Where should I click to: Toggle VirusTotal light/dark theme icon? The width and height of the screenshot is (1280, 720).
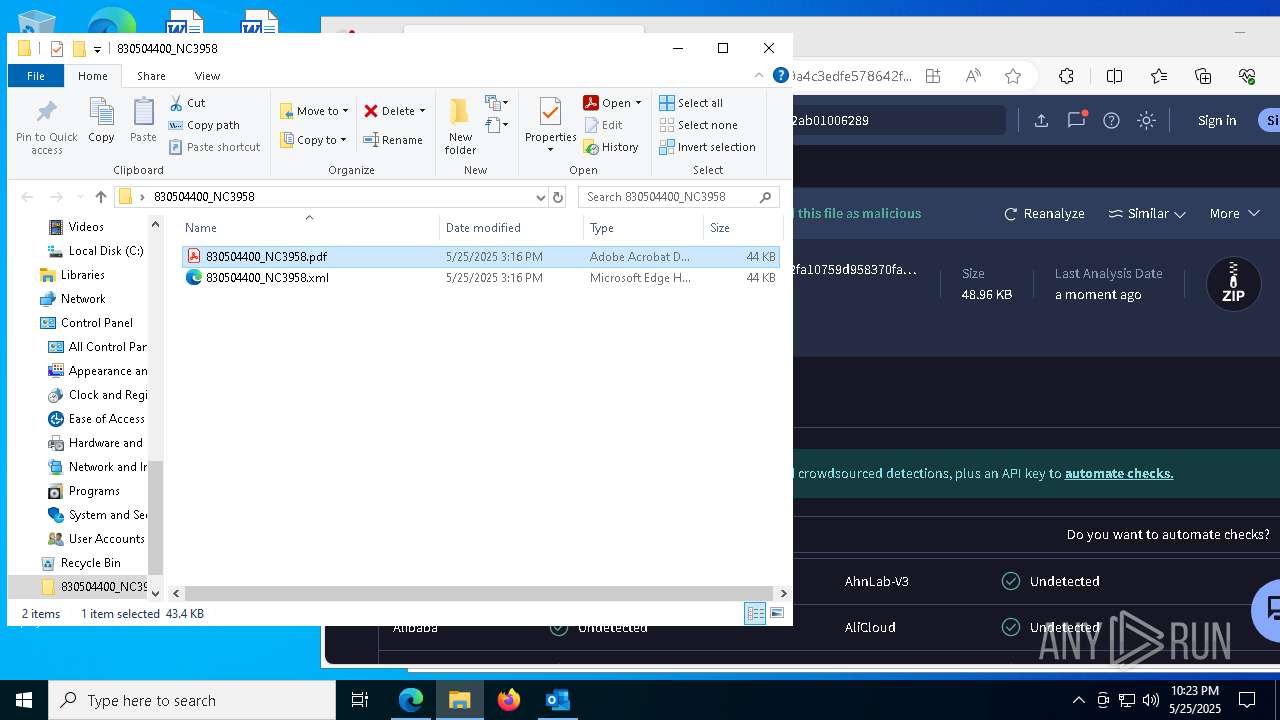pyautogui.click(x=1147, y=120)
